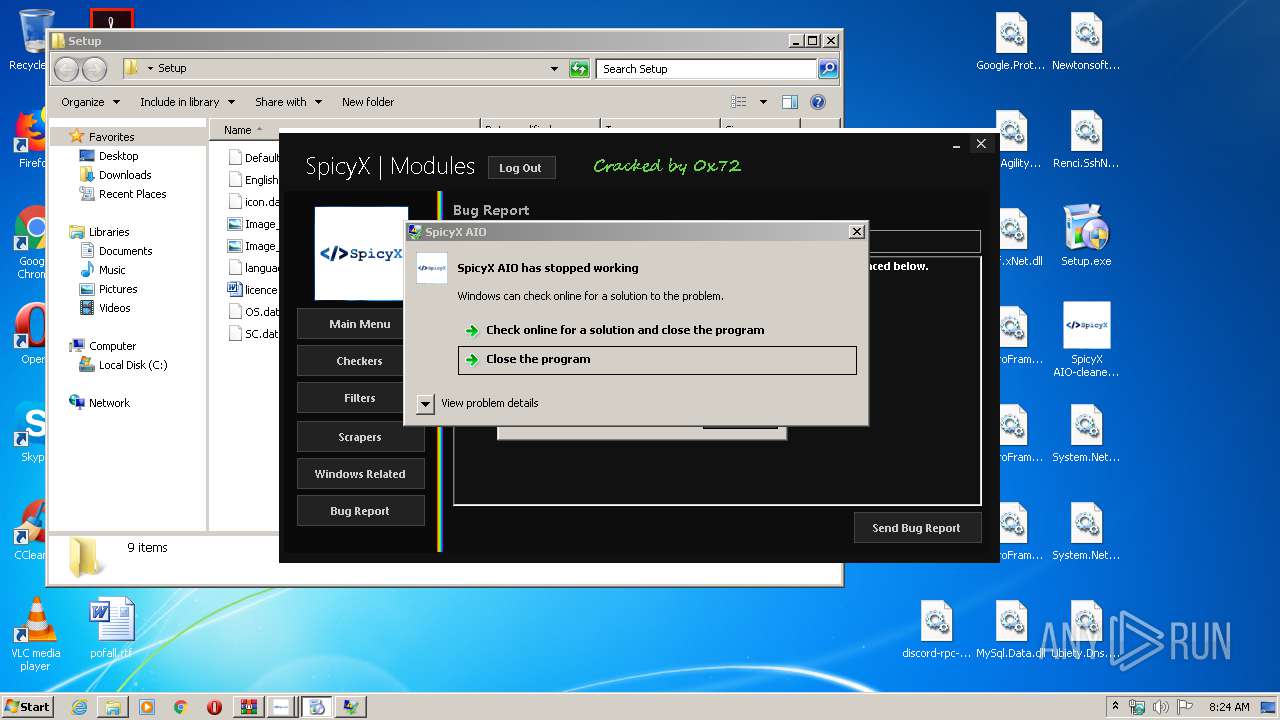The height and width of the screenshot is (720, 1280).
Task: Click the clock showing 8:24 AM
Action: 1229,707
